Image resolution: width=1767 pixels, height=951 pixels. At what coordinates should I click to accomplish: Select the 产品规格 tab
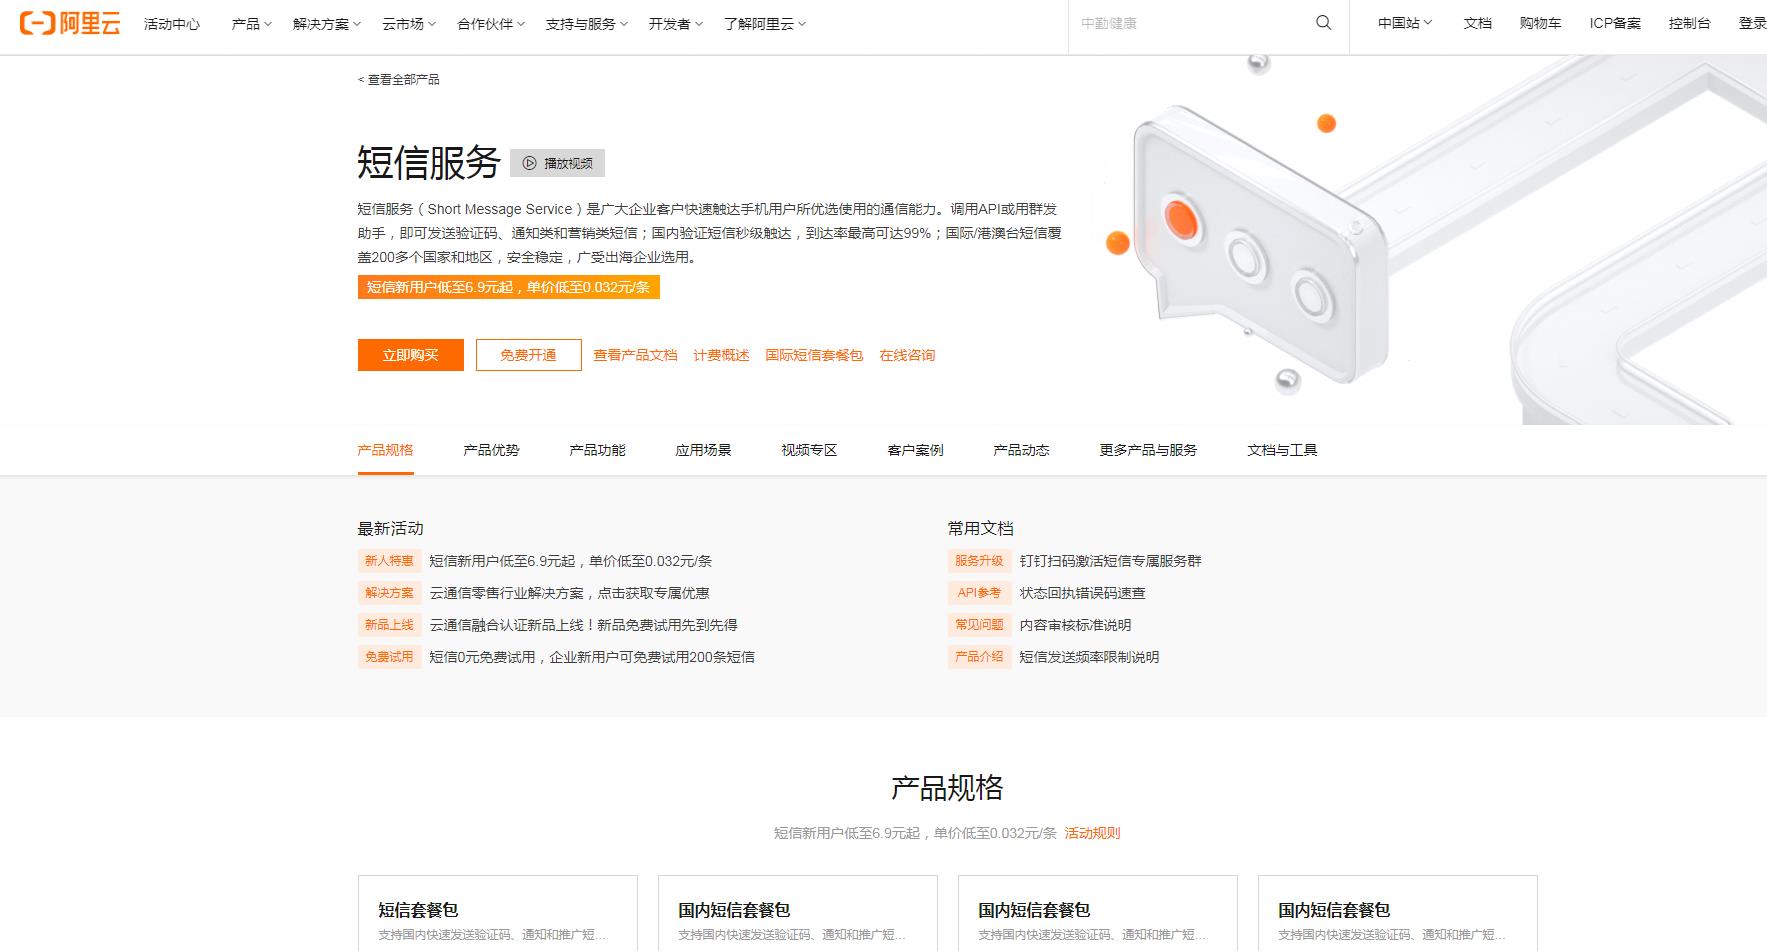385,450
